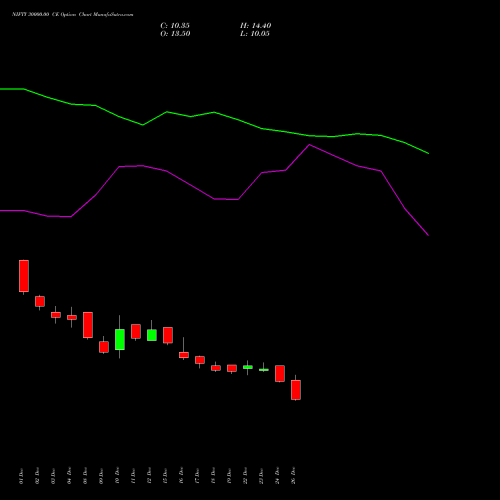Click the 23 Dec date label
The height and width of the screenshot is (500, 500).
pos(261,476)
